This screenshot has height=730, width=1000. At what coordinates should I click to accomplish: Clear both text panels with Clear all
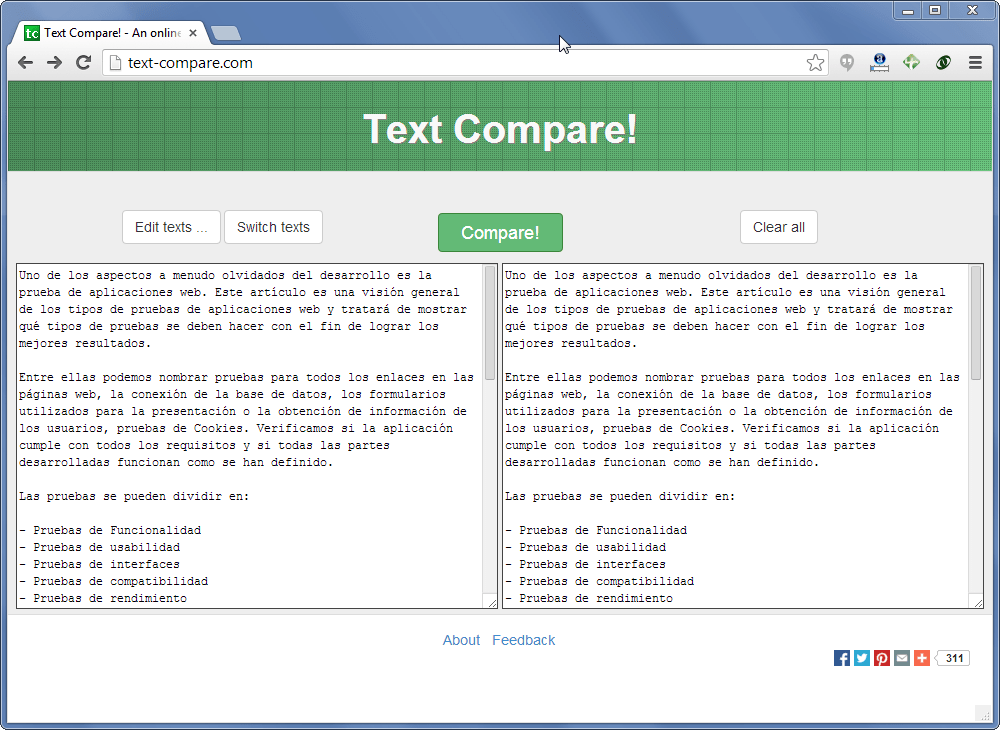(x=778, y=227)
